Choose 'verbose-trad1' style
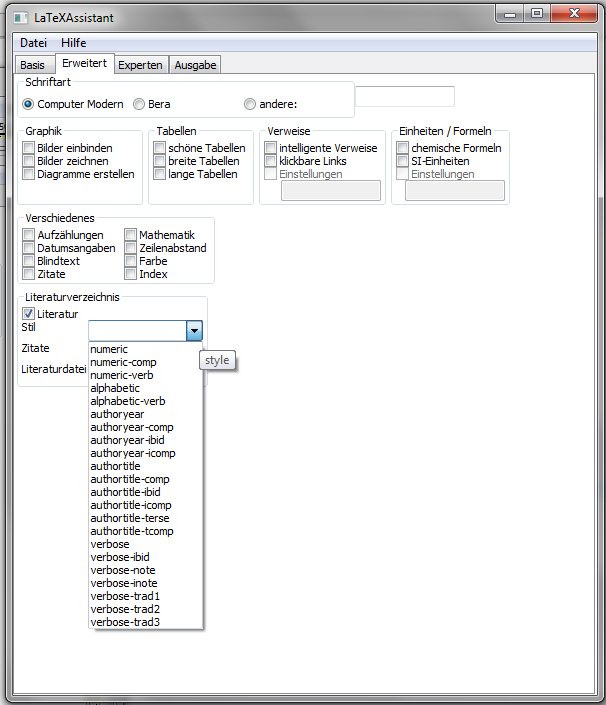606x705 pixels. 146,597
